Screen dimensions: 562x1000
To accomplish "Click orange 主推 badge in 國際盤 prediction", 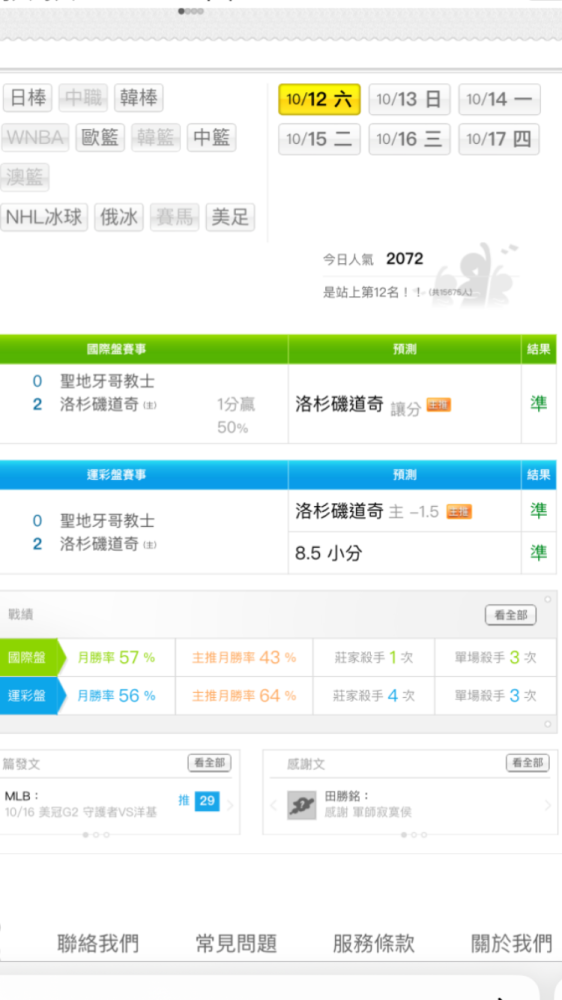I will (438, 404).
